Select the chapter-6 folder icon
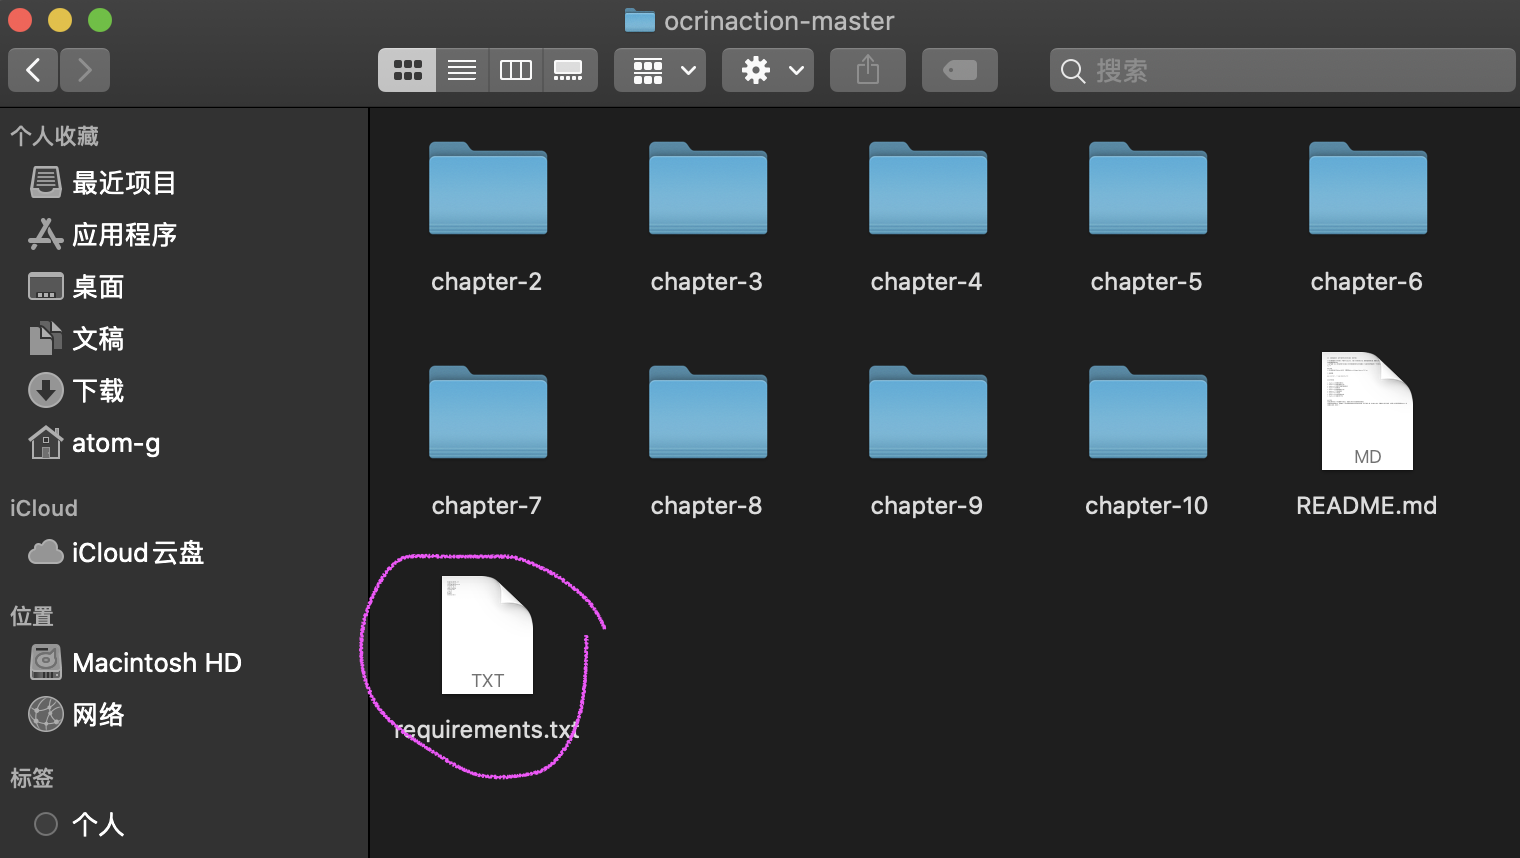The height and width of the screenshot is (858, 1520). pos(1368,188)
